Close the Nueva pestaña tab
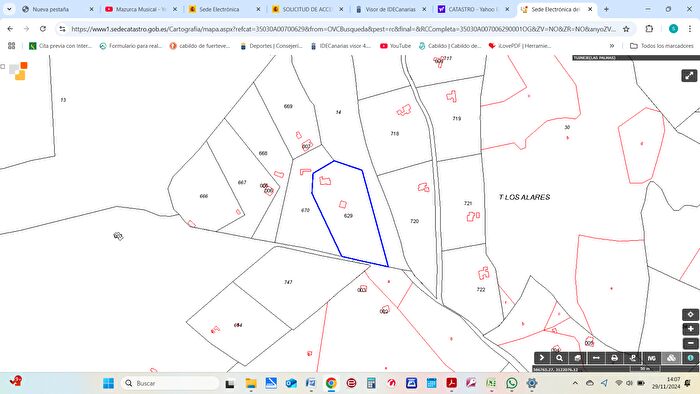Image resolution: width=700 pixels, height=394 pixels. click(x=92, y=9)
